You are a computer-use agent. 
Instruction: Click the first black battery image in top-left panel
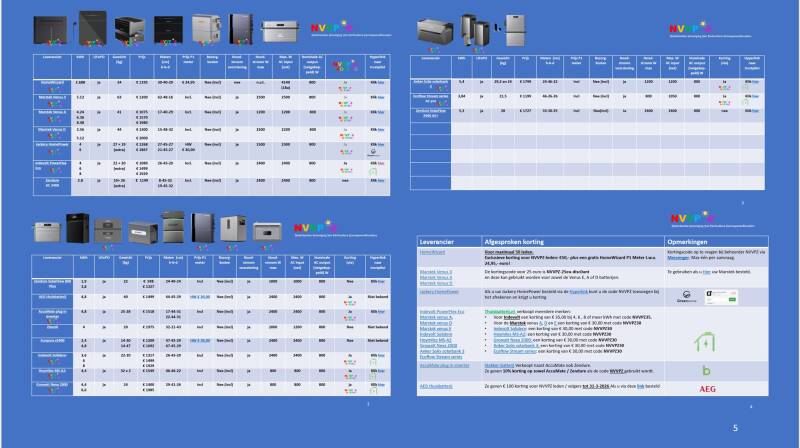click(x=50, y=31)
